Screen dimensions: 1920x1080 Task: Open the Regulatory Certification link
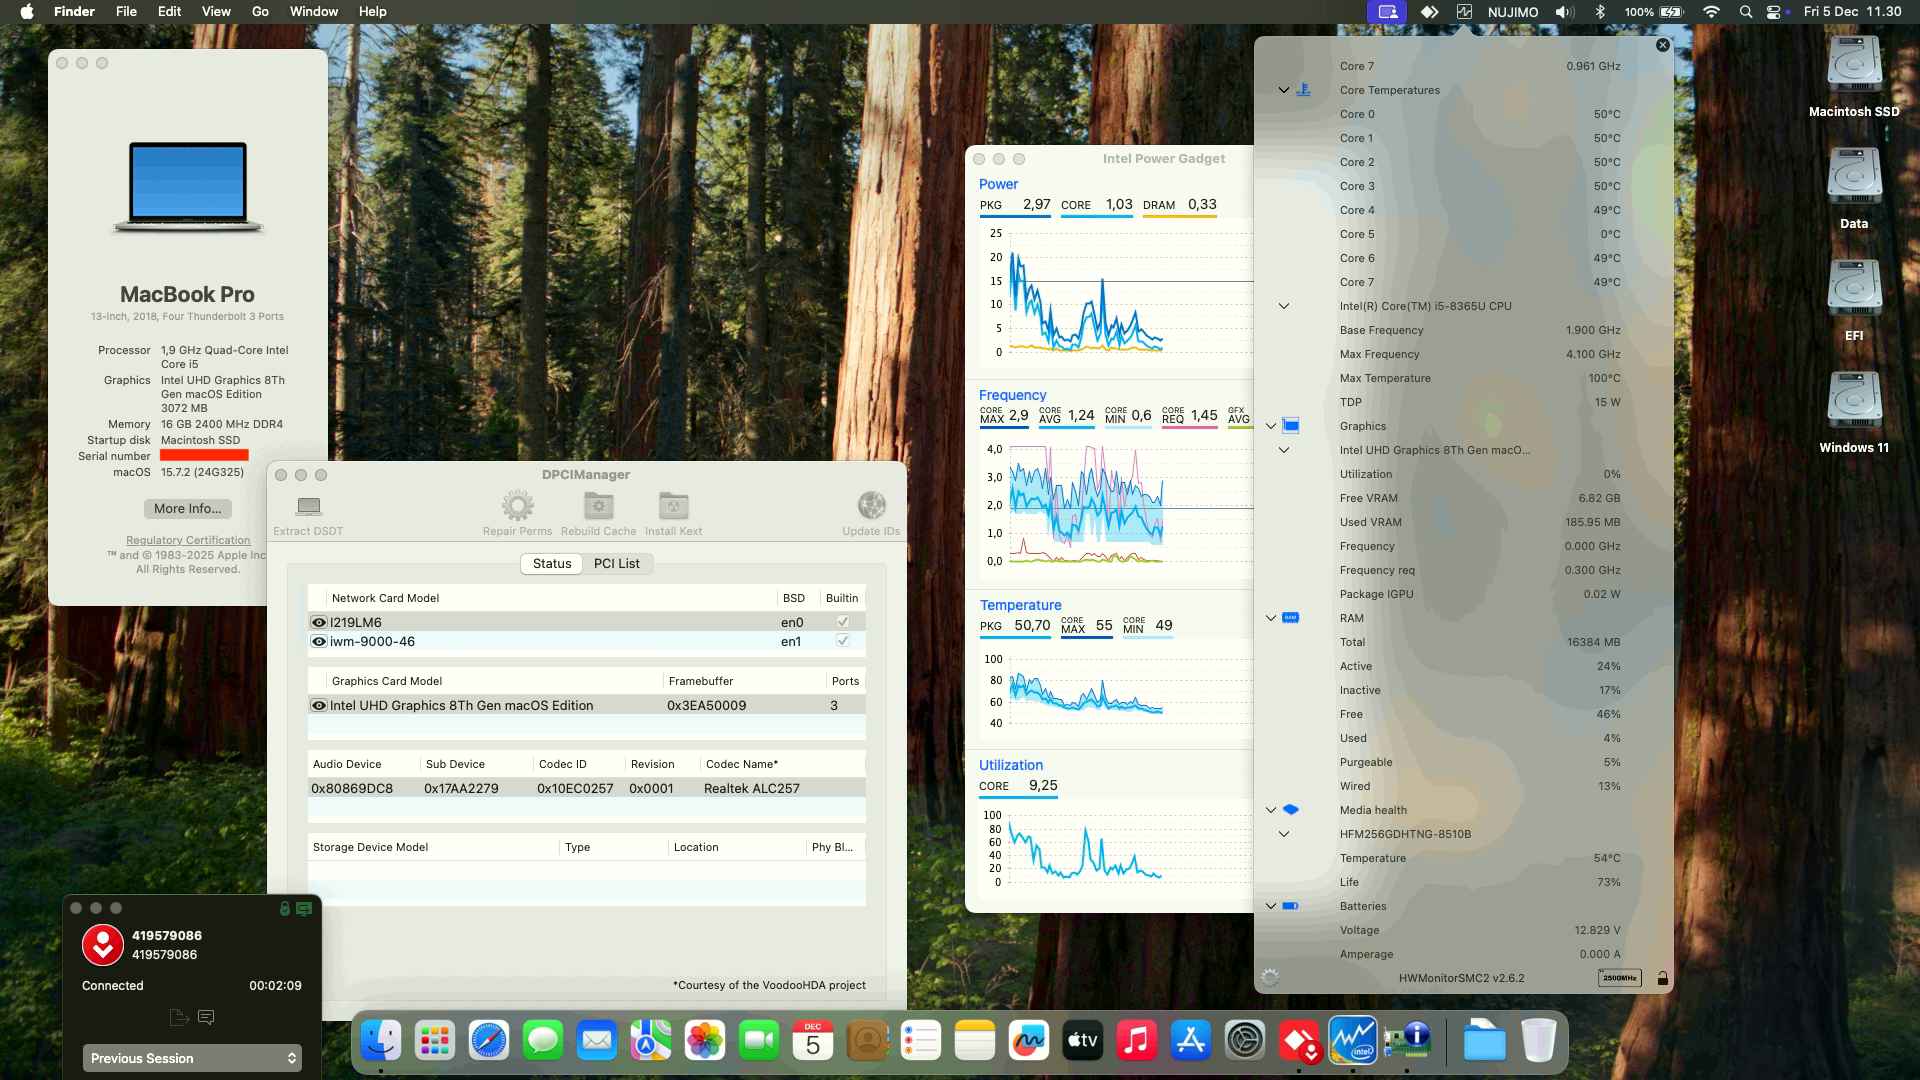point(187,540)
